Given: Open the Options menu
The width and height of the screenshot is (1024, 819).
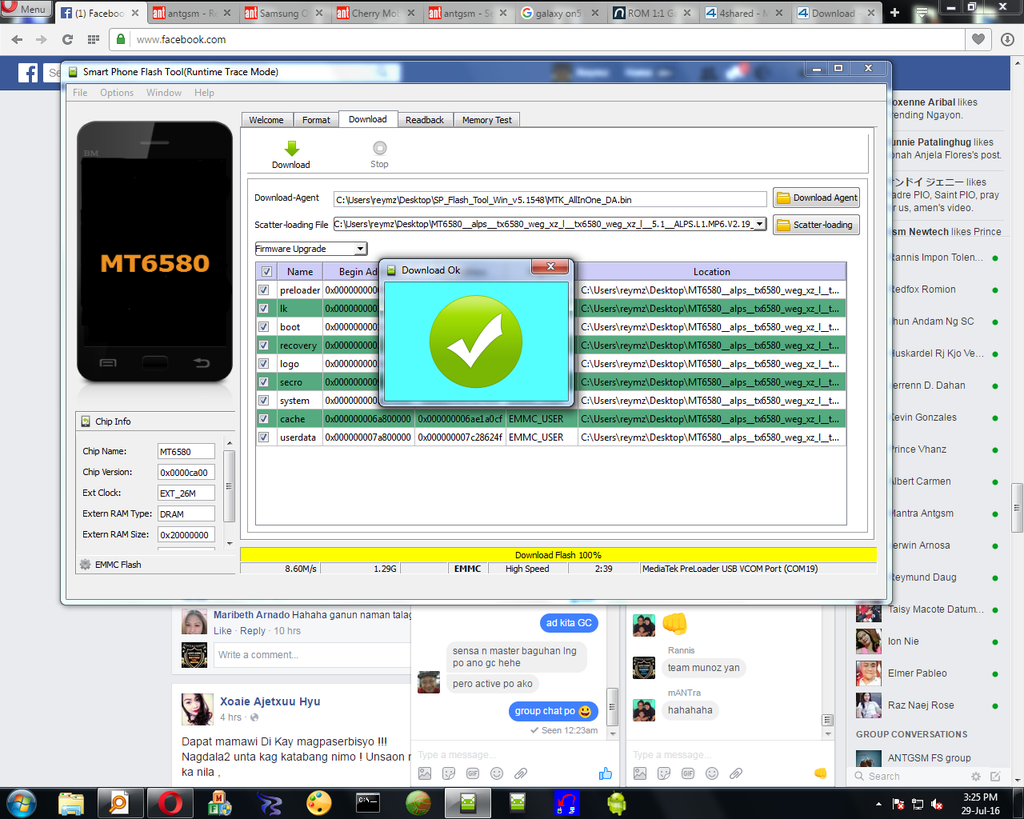Looking at the screenshot, I should point(116,93).
